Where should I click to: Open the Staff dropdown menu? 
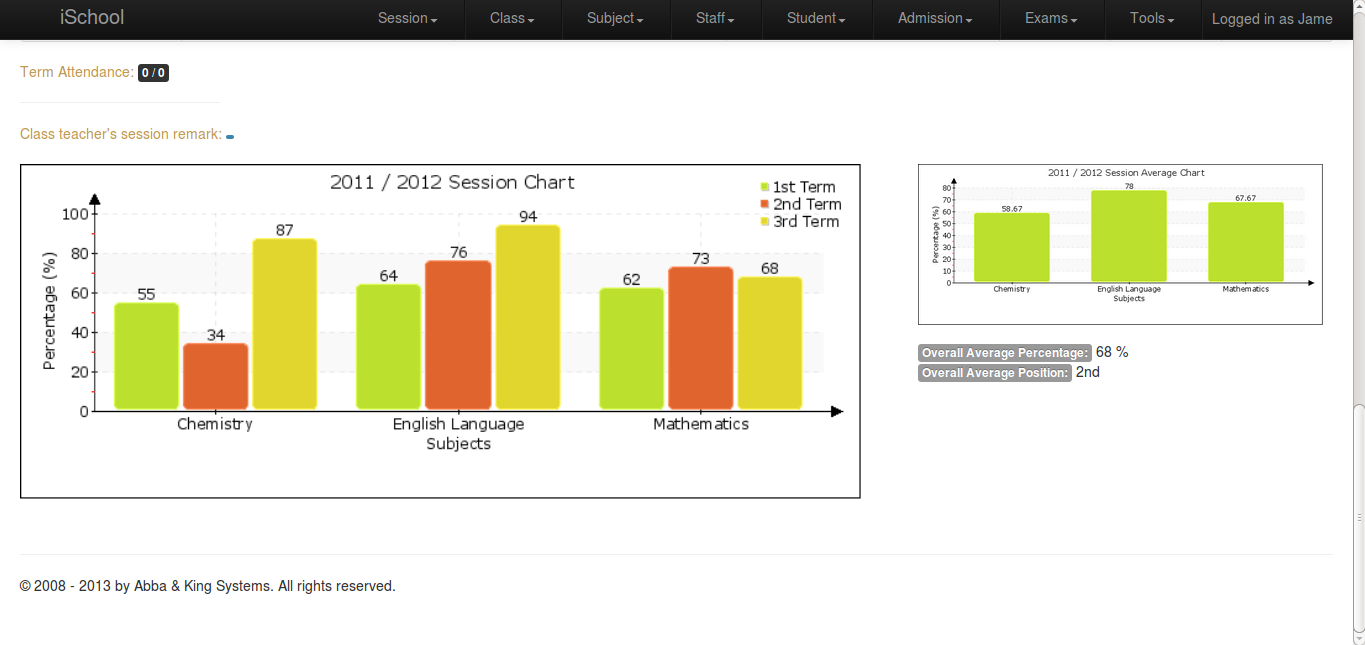[x=714, y=18]
